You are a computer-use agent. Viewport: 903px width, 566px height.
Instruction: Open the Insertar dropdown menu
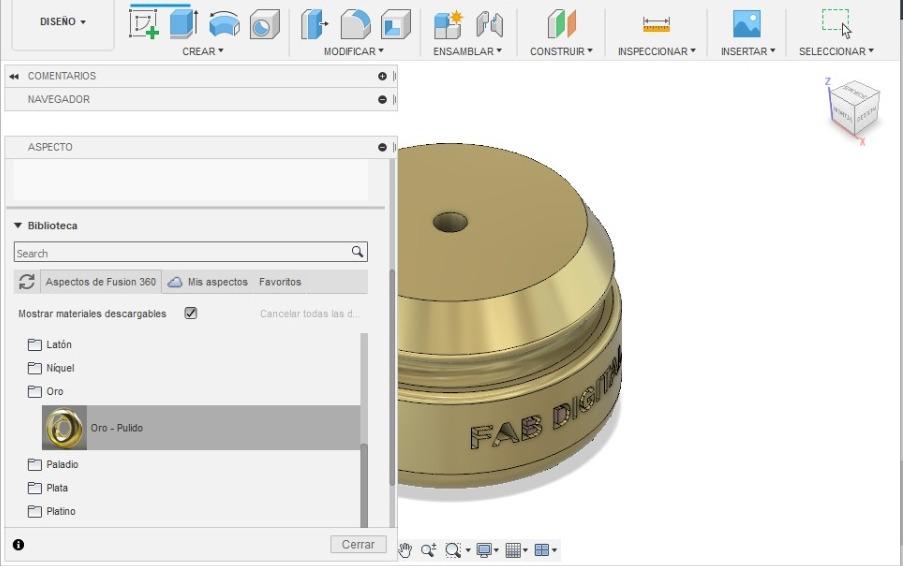click(x=748, y=51)
